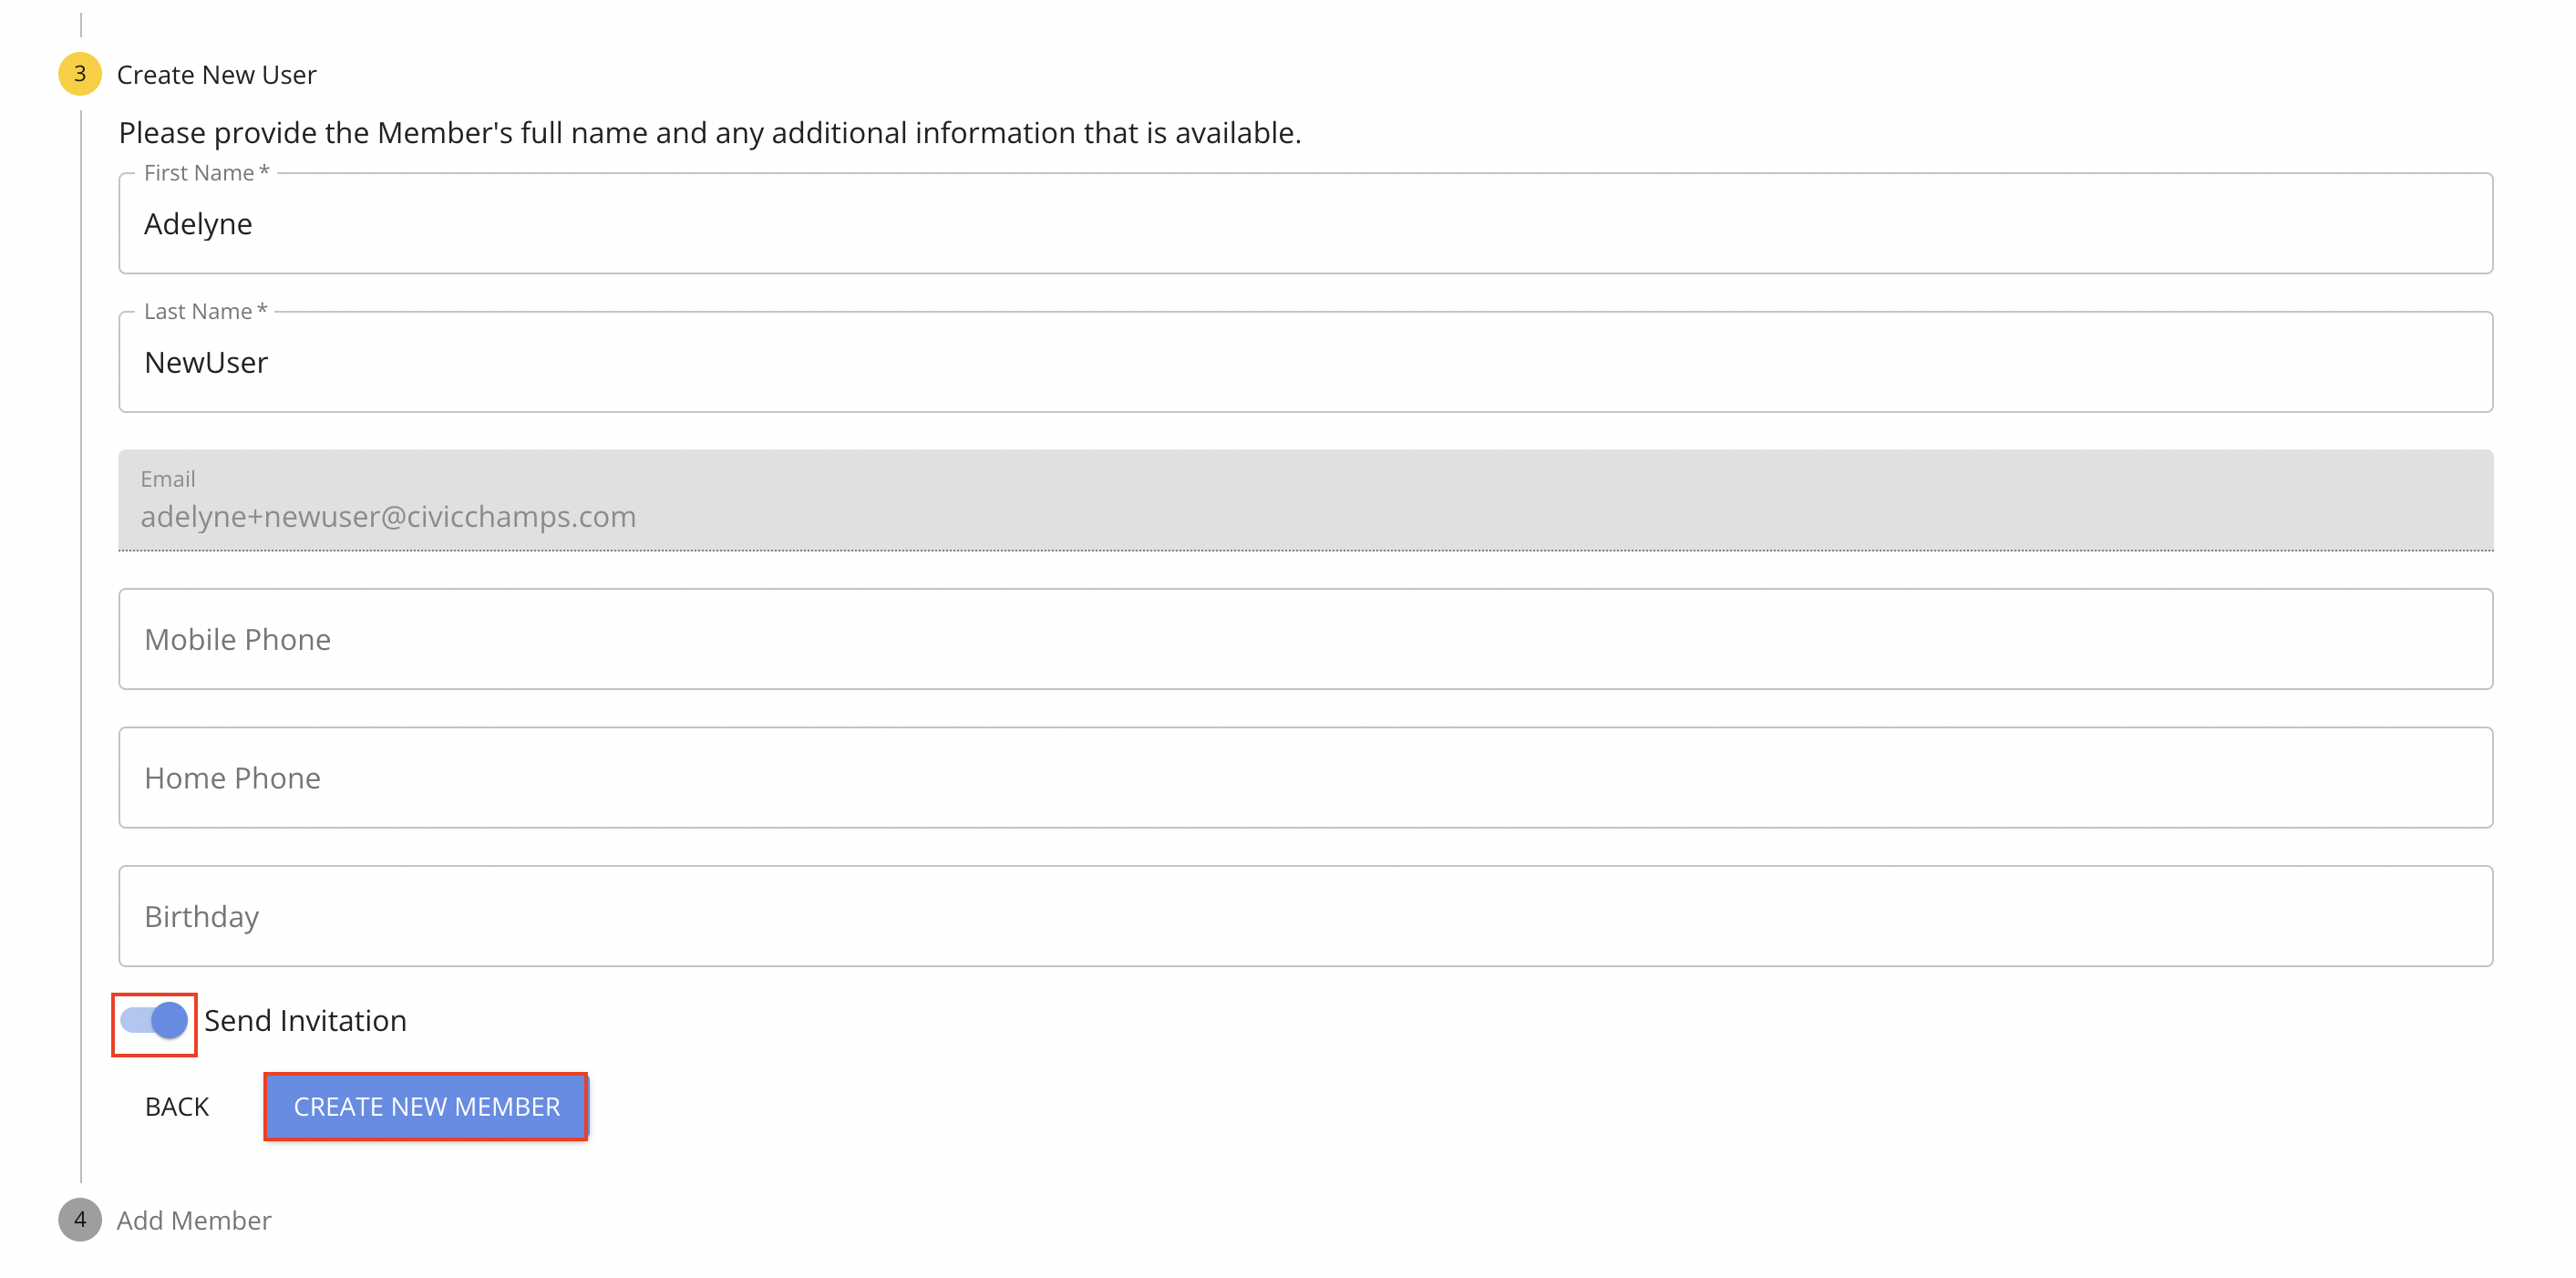Select the Create New User step title
Viewport: 2576px width, 1278px height.
pyautogui.click(x=216, y=75)
